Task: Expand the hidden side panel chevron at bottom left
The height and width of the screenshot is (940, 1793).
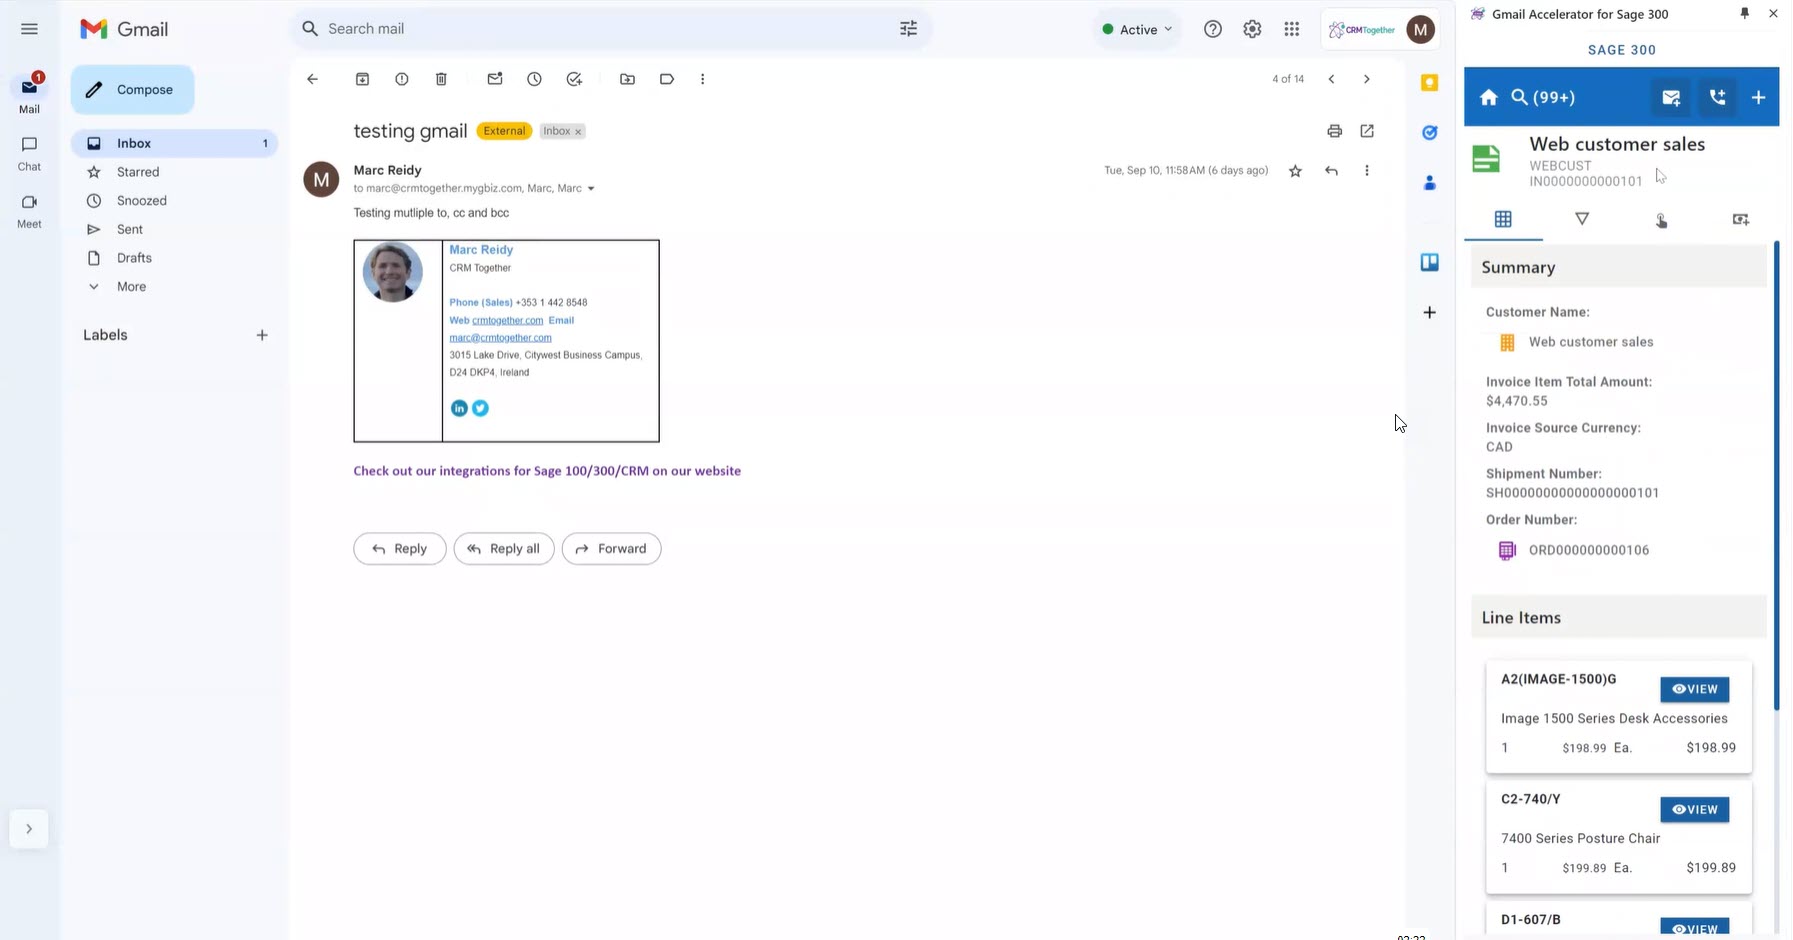Action: pyautogui.click(x=29, y=829)
